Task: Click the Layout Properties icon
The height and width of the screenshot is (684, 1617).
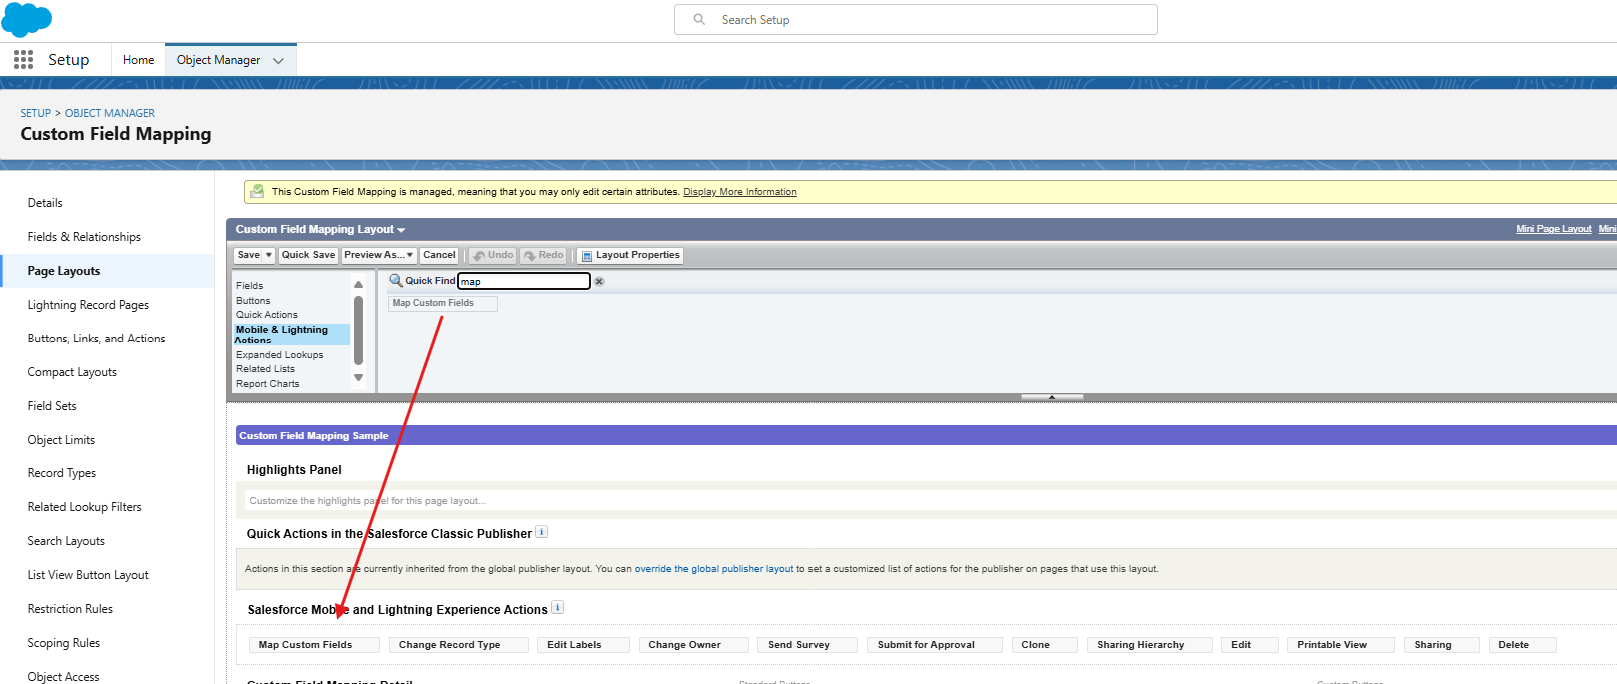Action: 587,256
